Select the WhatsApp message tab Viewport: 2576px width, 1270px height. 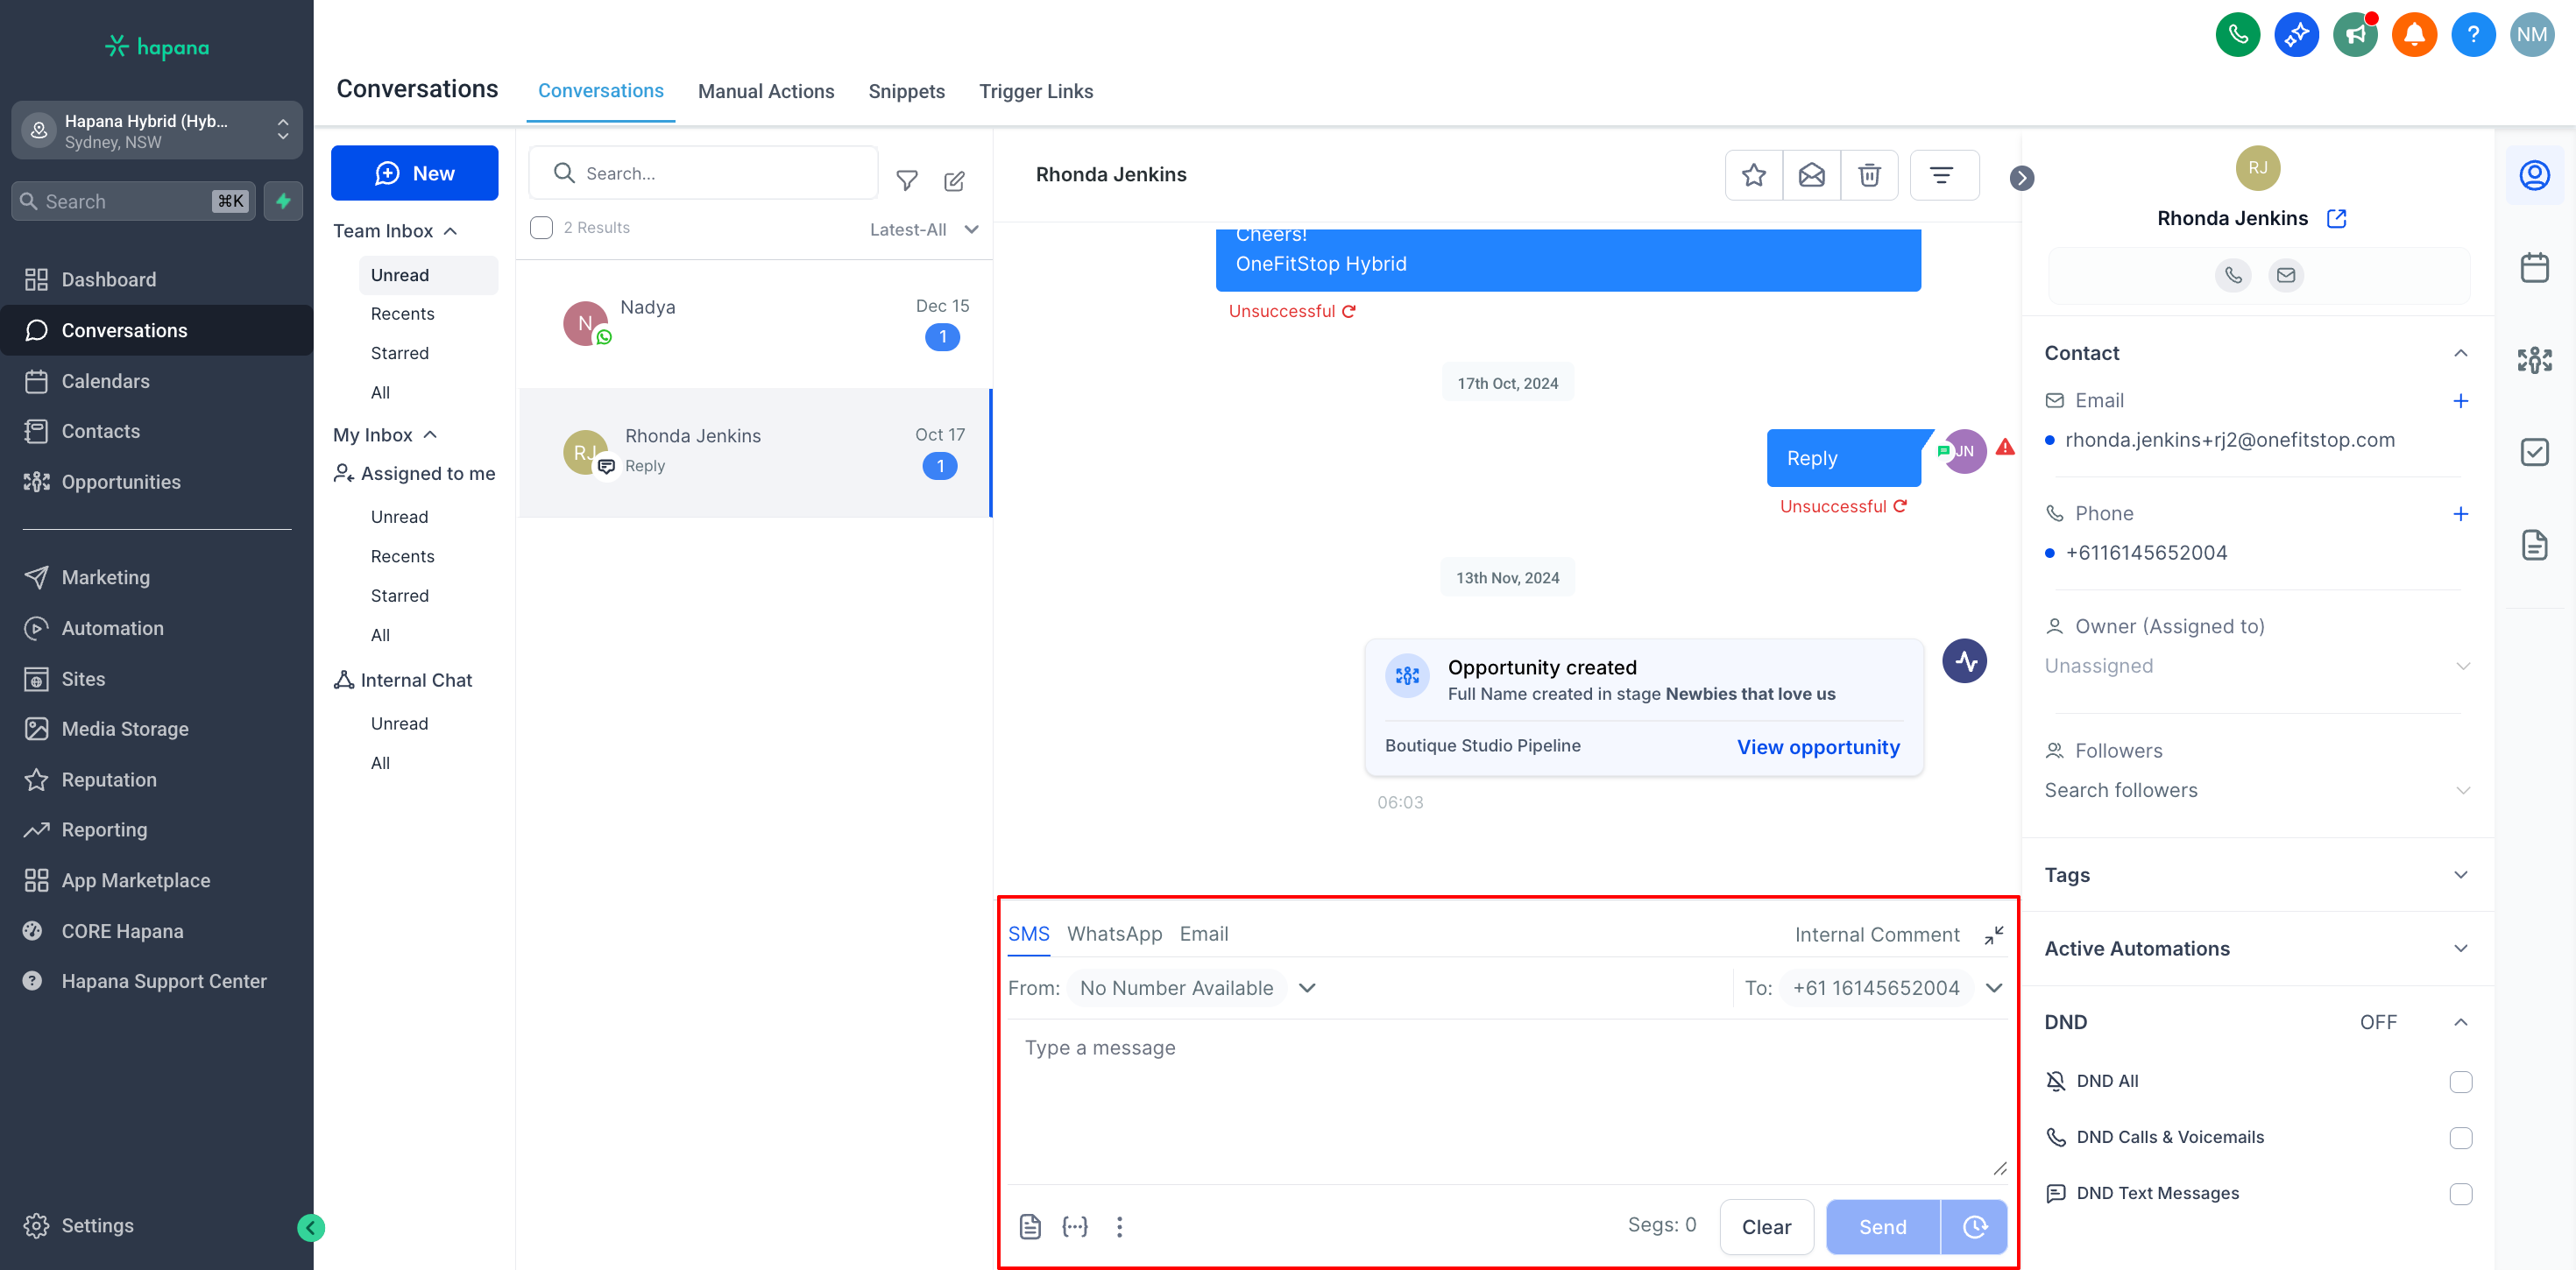[1114, 934]
